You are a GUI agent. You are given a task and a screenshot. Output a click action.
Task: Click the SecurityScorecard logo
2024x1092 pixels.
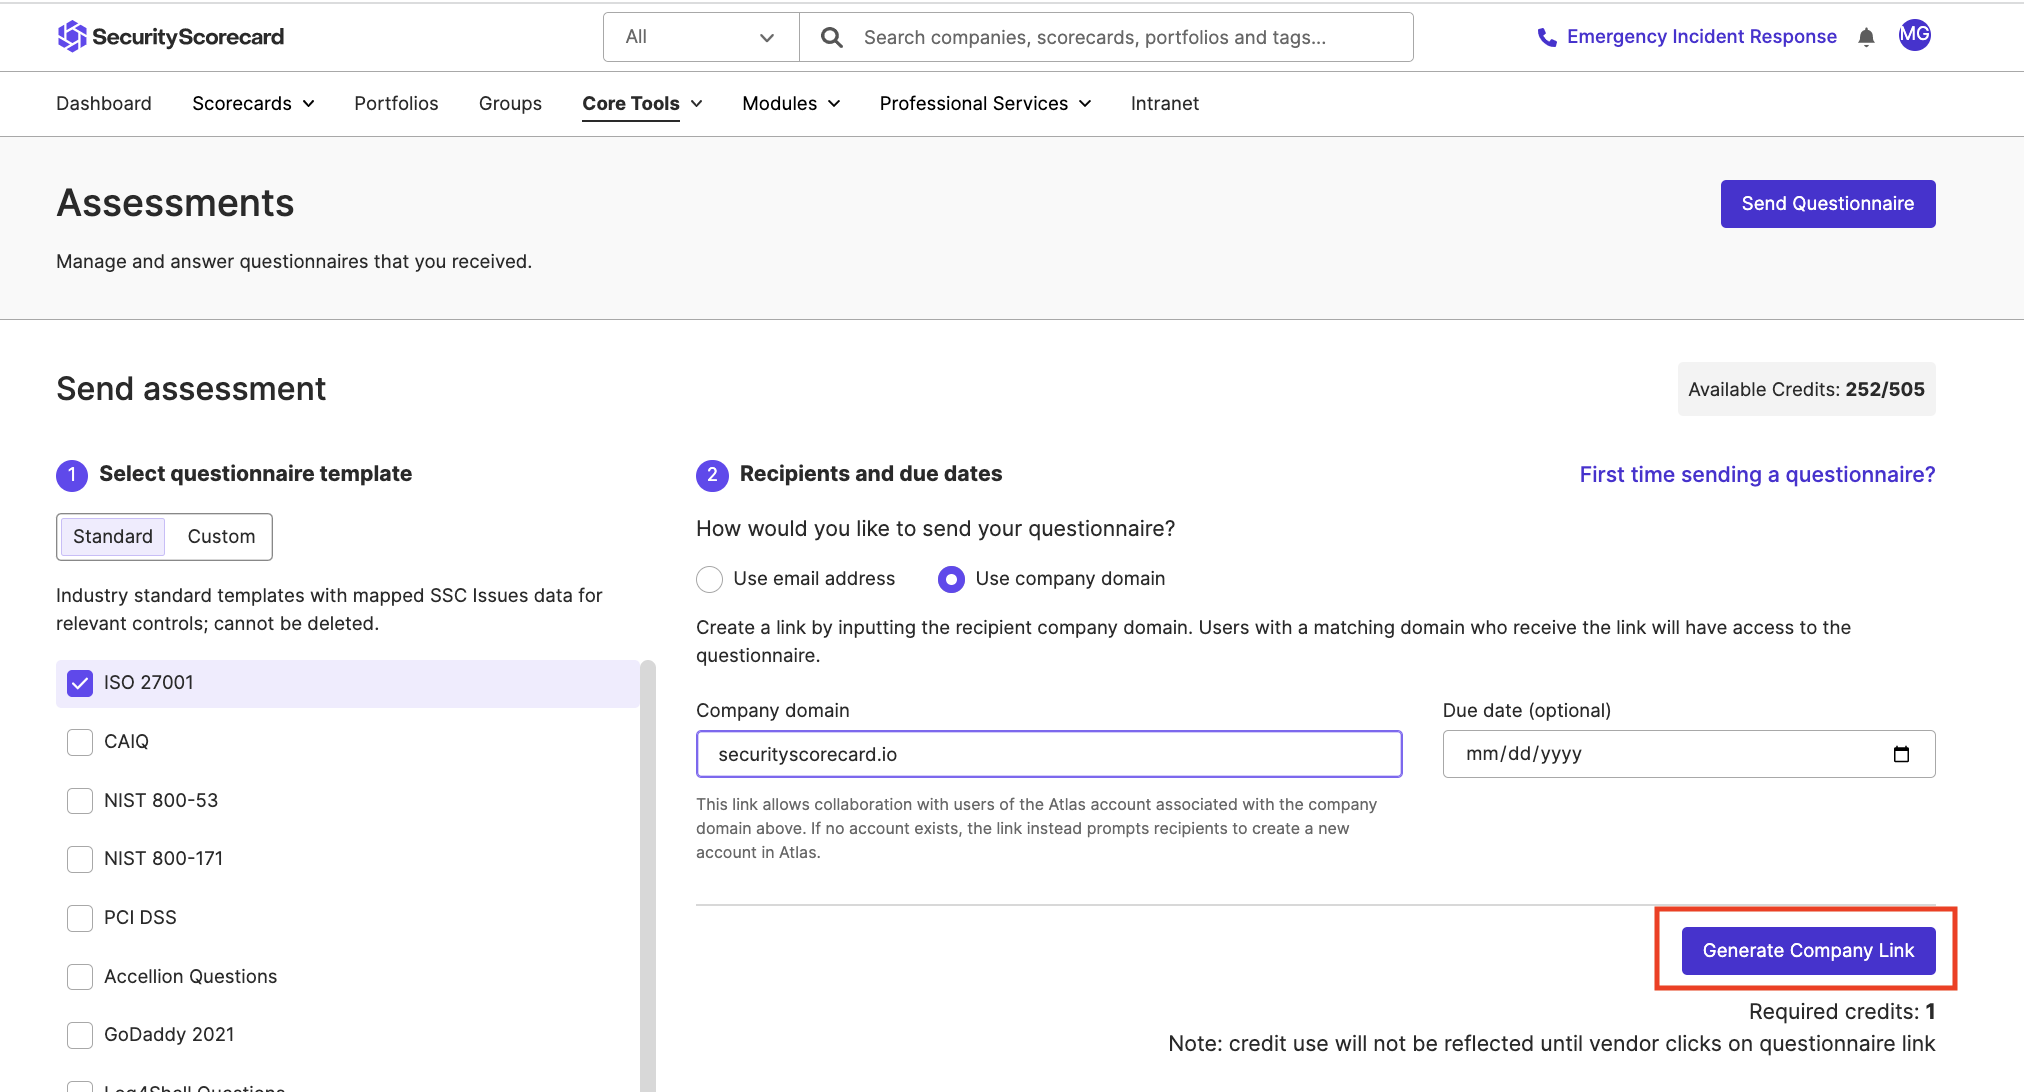pos(170,36)
